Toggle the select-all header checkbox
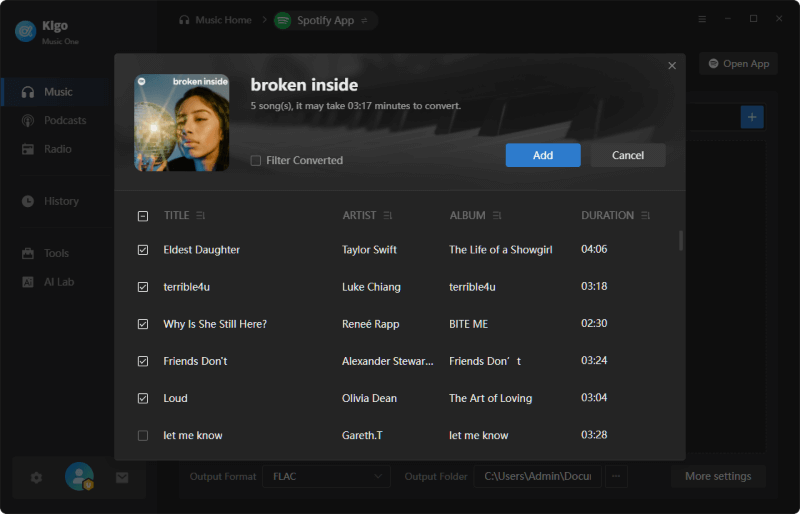 coord(143,216)
